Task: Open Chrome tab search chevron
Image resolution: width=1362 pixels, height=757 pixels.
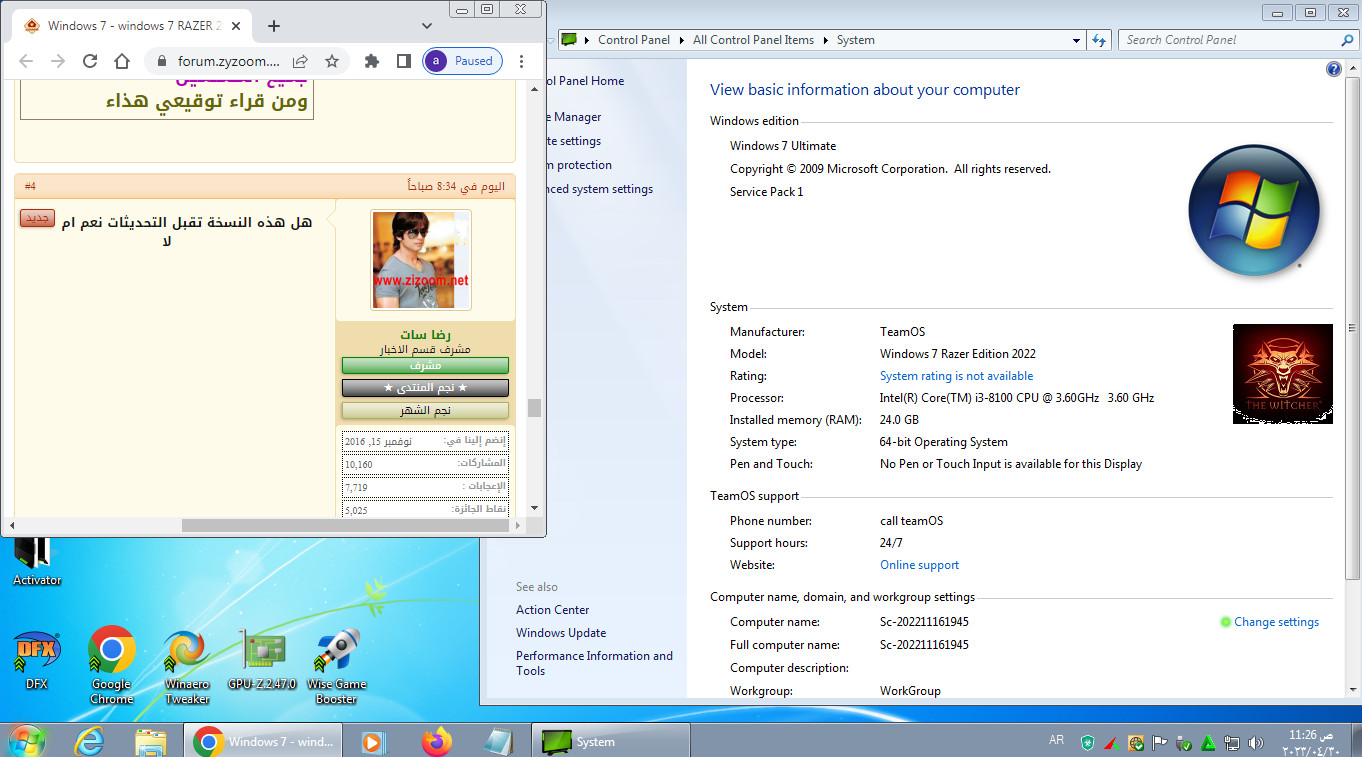Action: (427, 26)
